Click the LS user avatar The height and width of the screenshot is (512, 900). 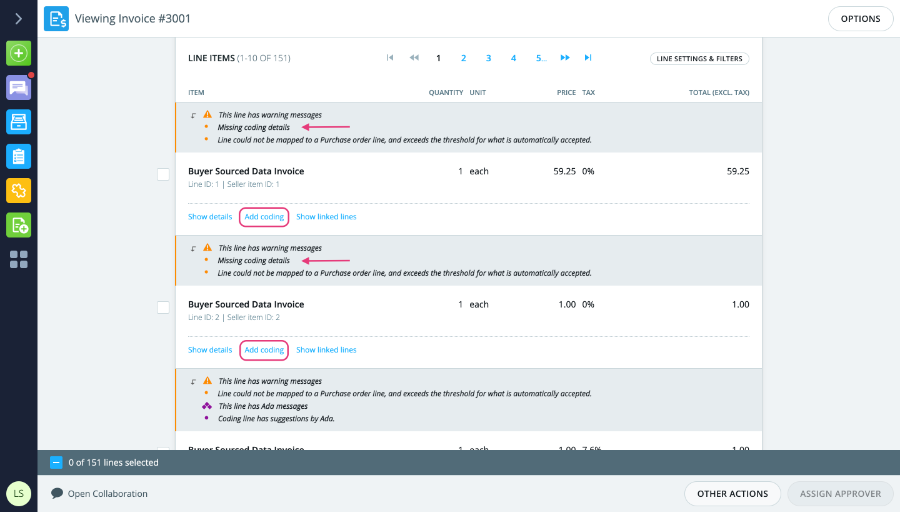pyautogui.click(x=18, y=494)
